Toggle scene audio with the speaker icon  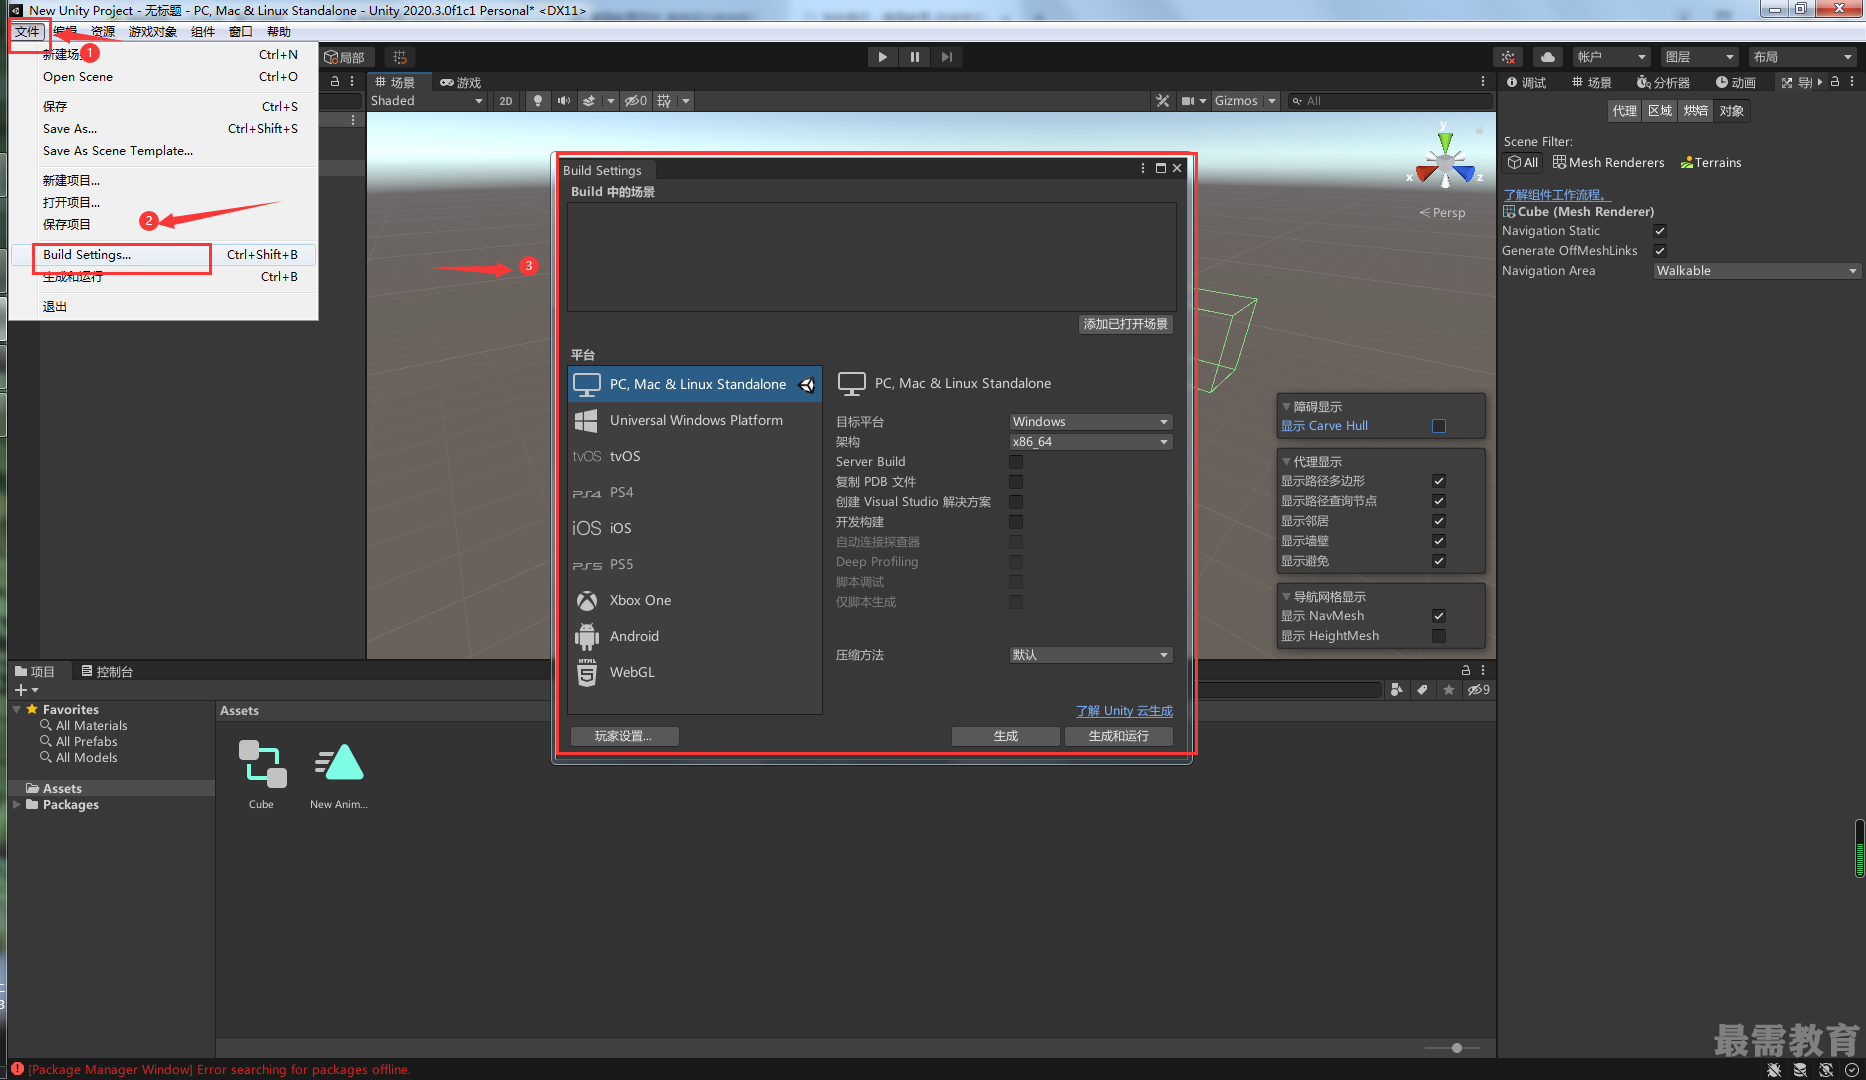(564, 101)
